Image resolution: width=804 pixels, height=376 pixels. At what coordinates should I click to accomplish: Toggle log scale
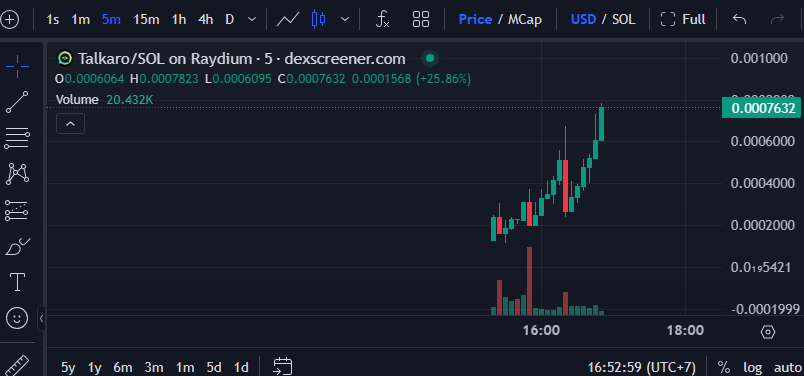[x=753, y=367]
